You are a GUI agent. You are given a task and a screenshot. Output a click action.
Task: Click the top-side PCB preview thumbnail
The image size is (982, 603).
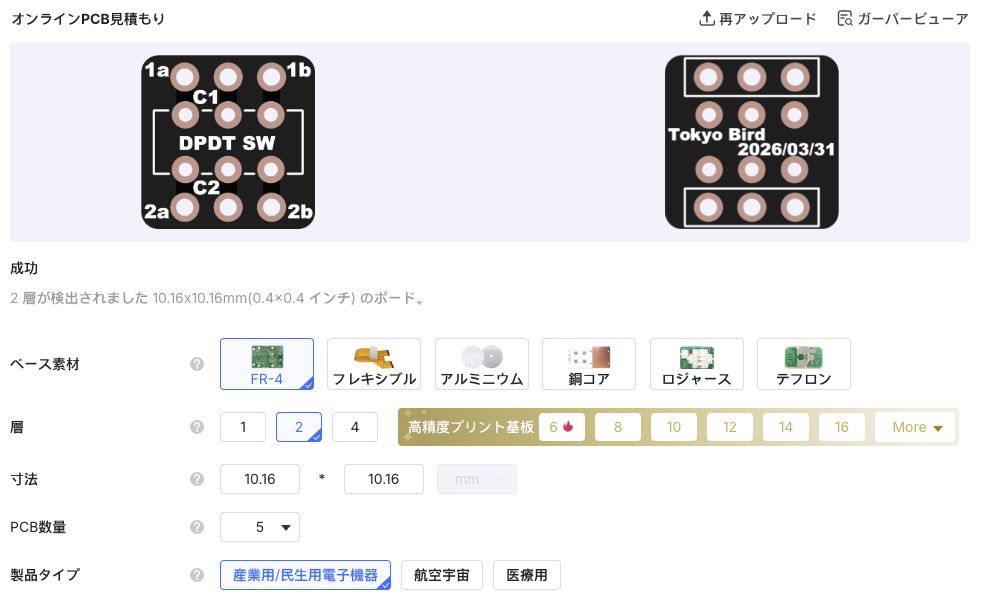[x=228, y=142]
